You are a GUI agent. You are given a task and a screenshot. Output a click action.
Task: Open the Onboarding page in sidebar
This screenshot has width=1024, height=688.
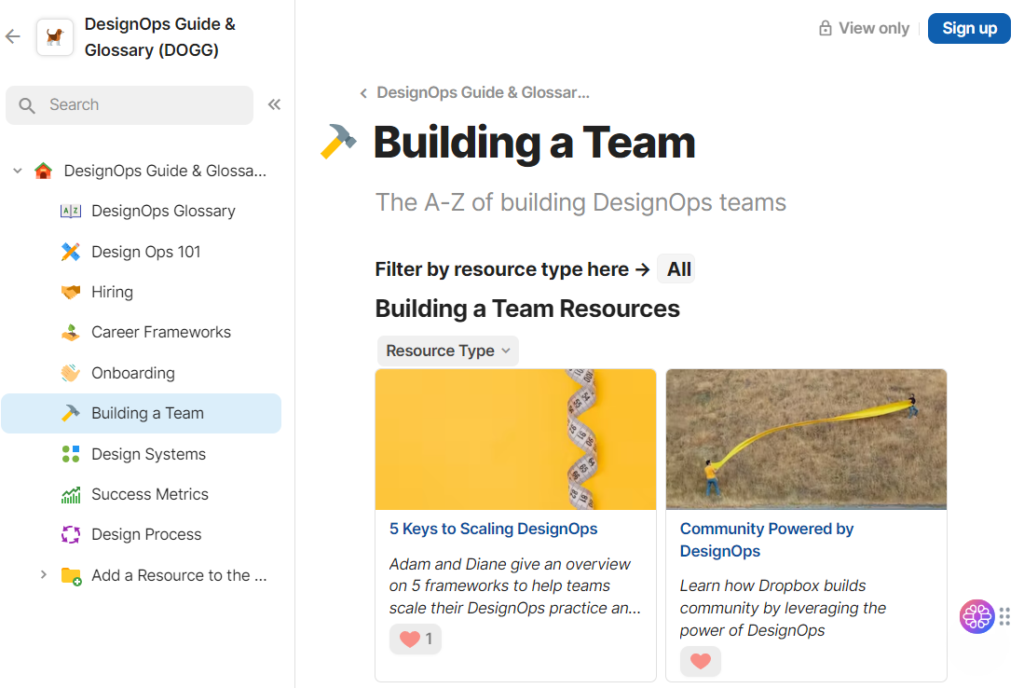tap(133, 373)
